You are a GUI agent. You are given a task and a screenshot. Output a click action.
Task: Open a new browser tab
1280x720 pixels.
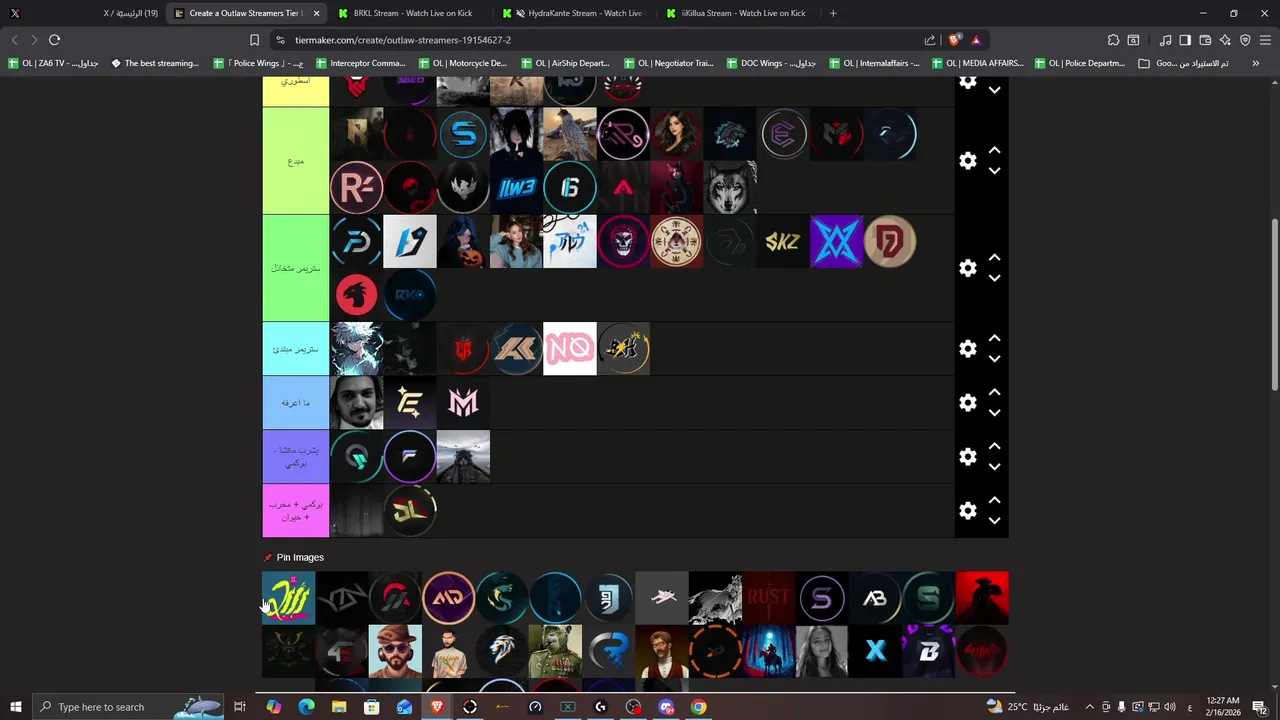point(833,13)
